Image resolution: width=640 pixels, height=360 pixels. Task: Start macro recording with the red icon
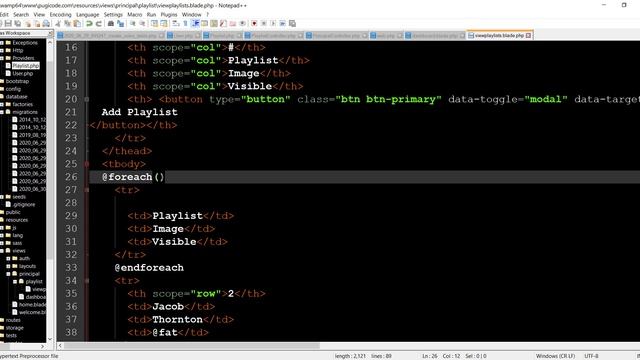click(254, 23)
